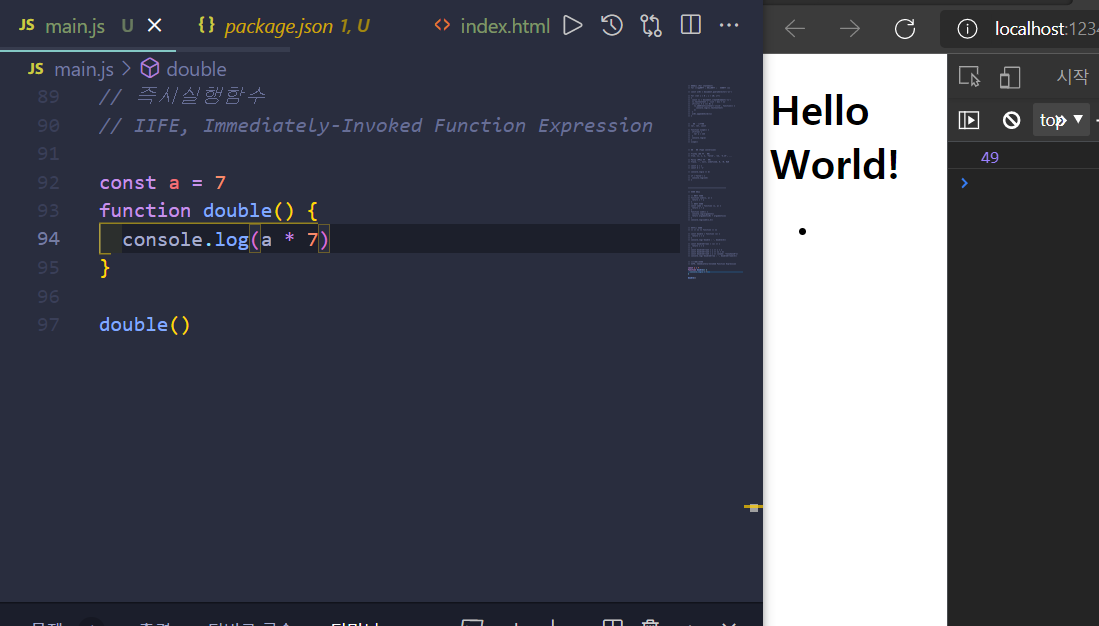Click line number 94 in the gutter
The width and height of the screenshot is (1099, 626).
coord(48,239)
